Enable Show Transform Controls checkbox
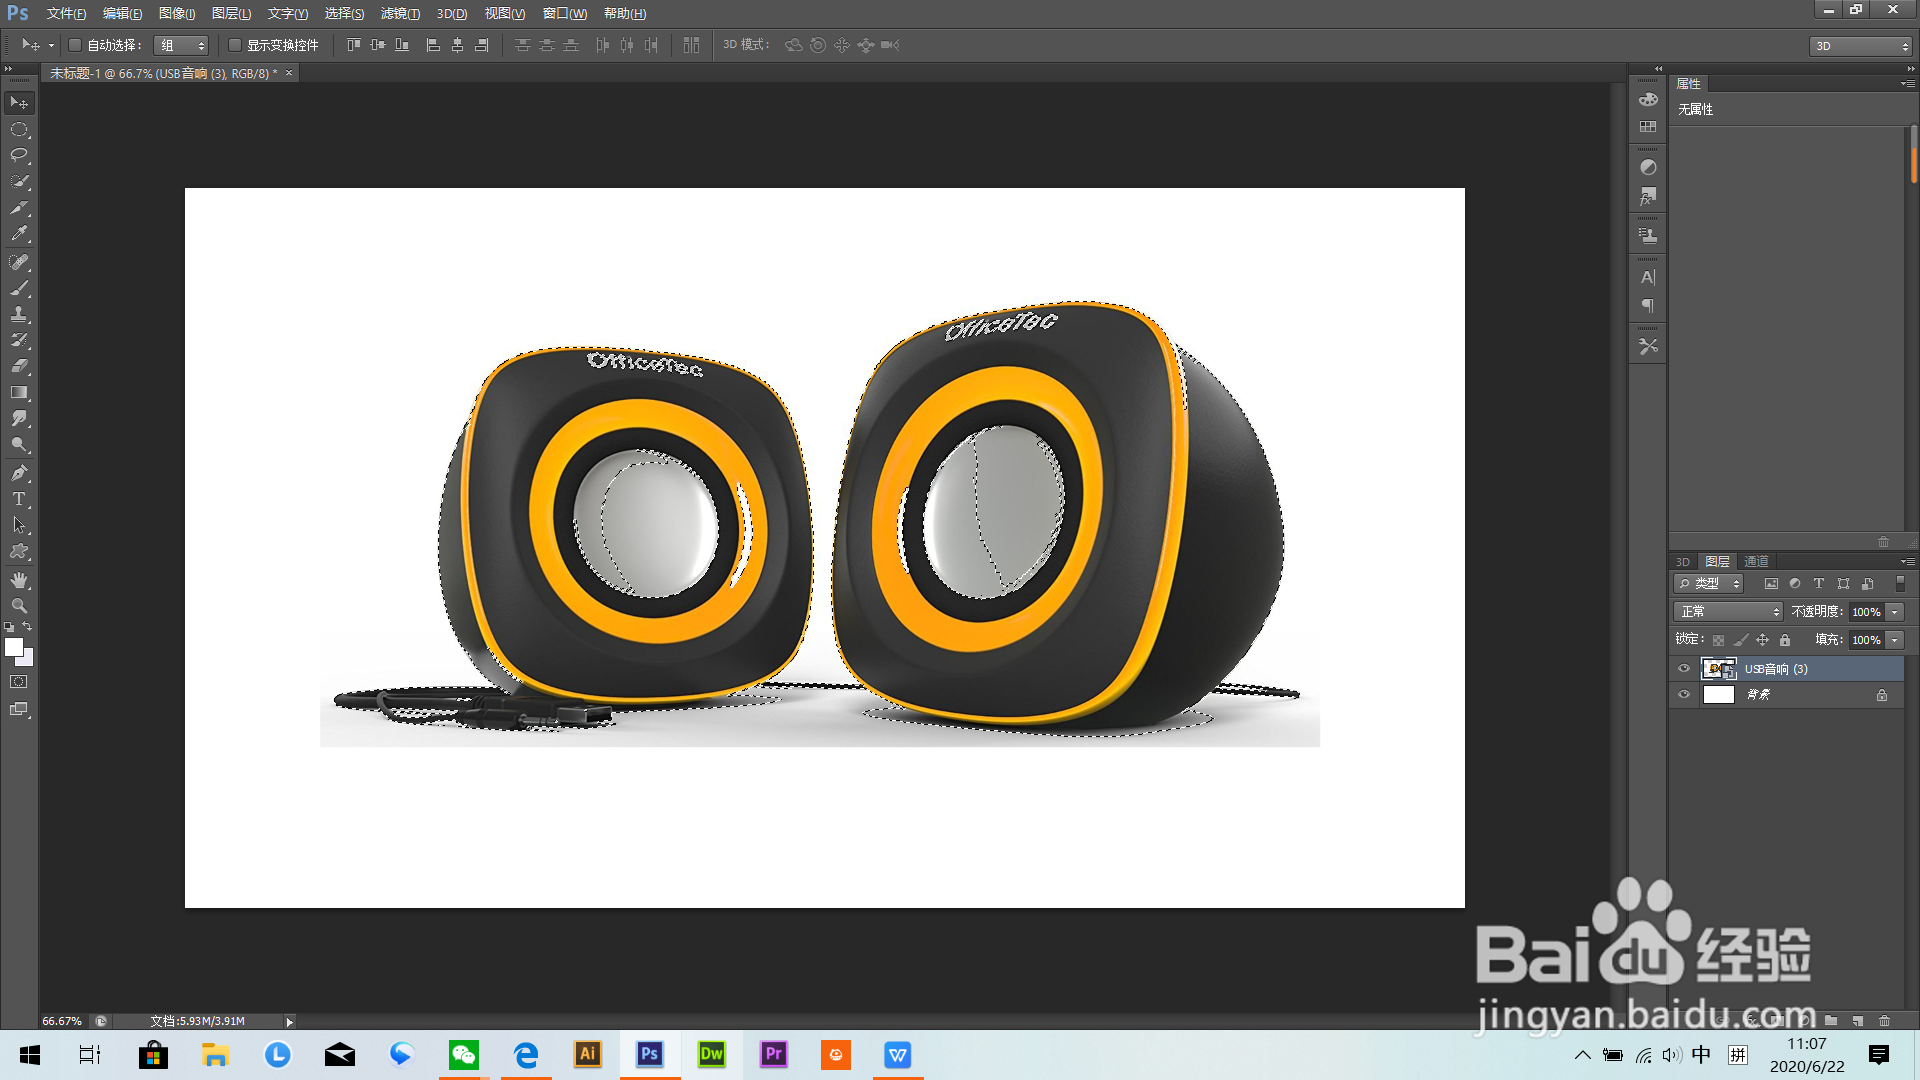Image resolution: width=1920 pixels, height=1080 pixels. [x=235, y=45]
